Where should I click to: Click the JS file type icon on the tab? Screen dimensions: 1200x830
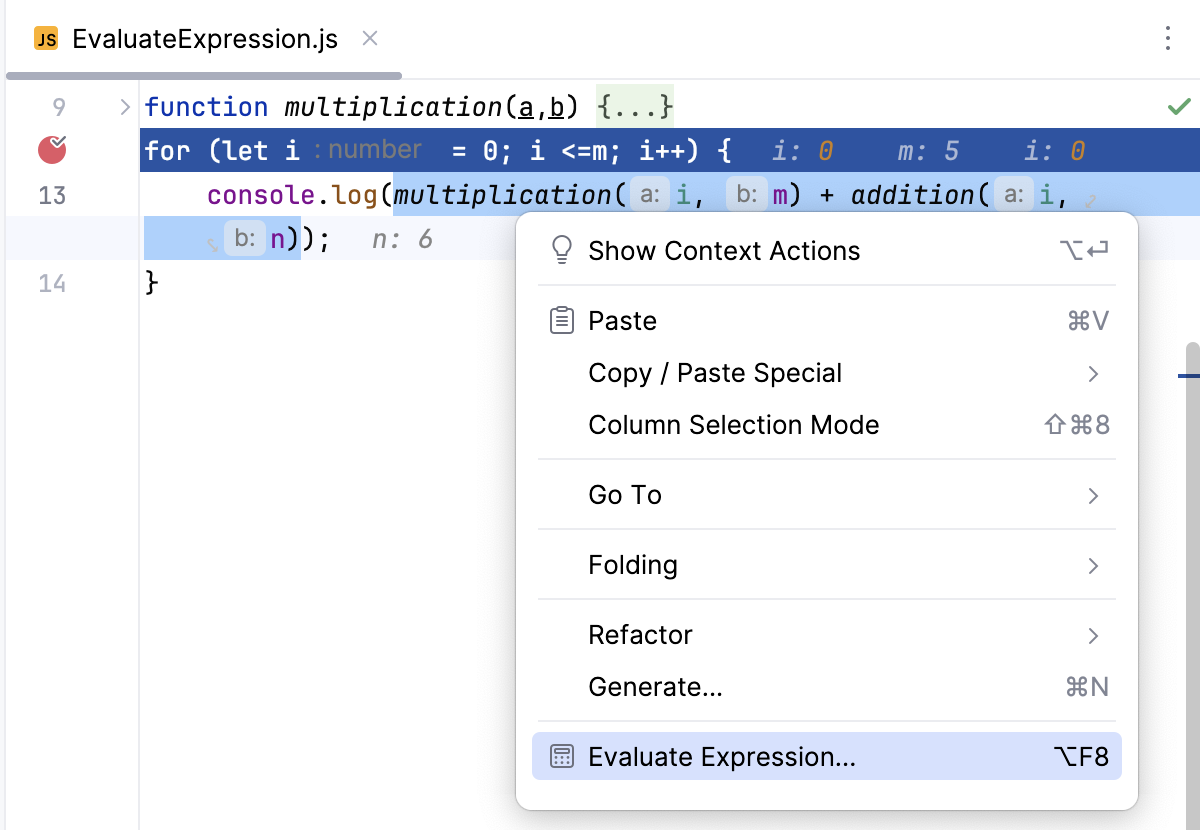46,39
